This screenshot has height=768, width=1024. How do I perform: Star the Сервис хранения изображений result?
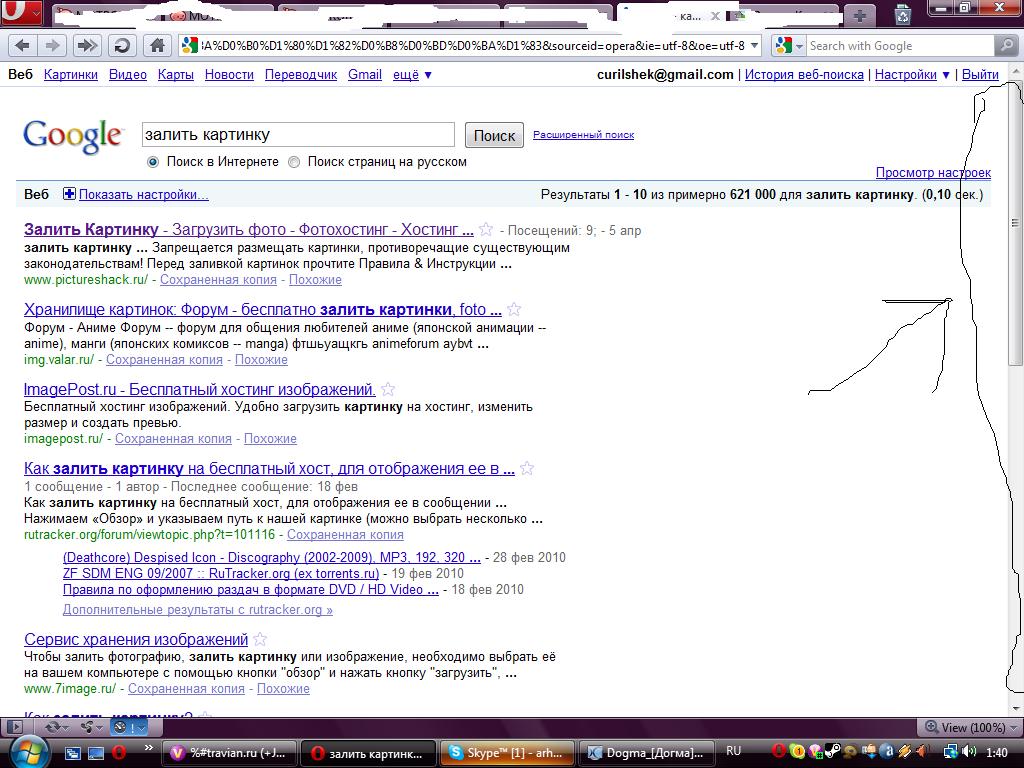click(x=260, y=639)
